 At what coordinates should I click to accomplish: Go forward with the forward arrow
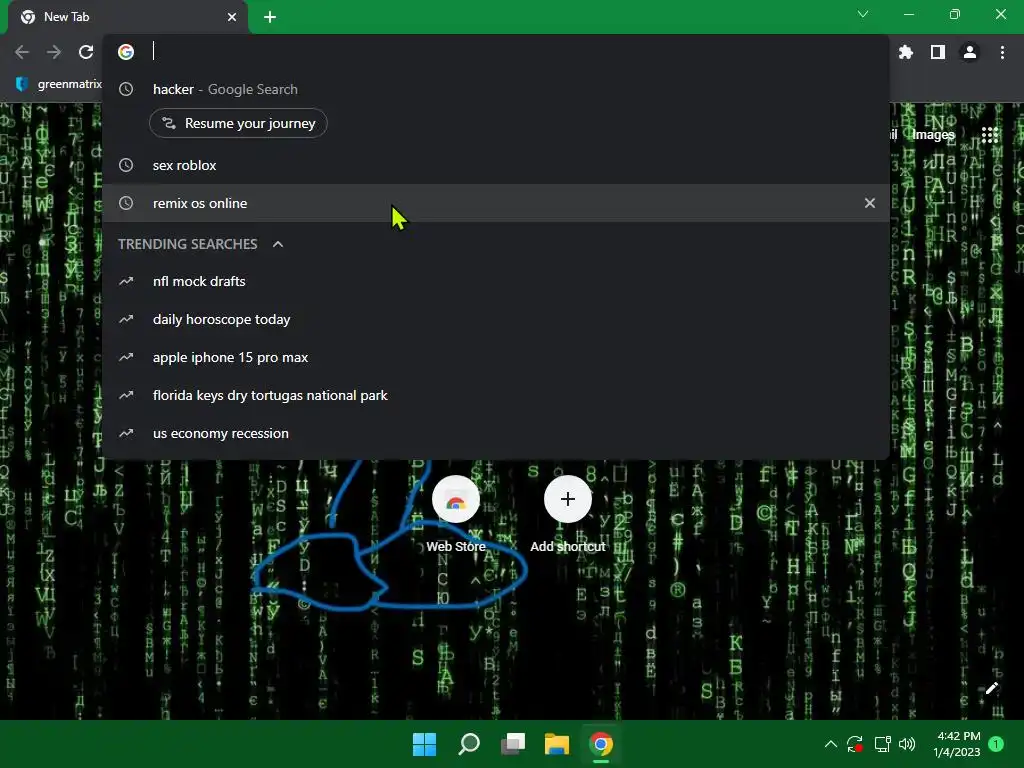54,52
